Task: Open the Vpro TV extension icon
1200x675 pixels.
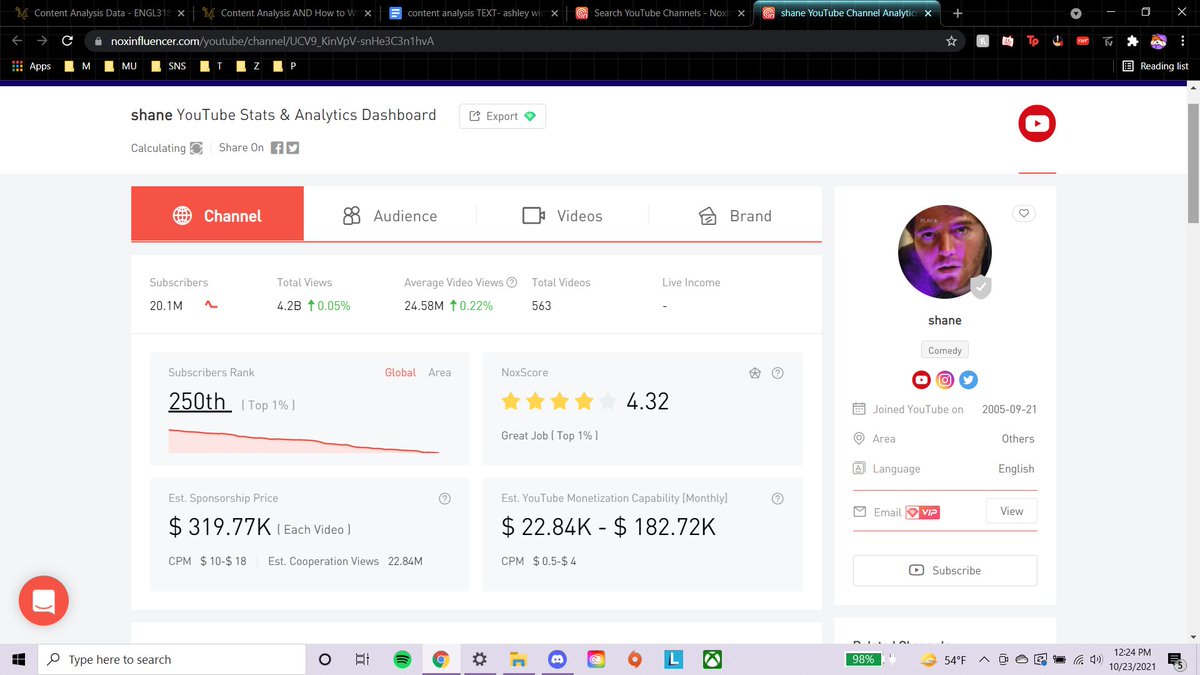Action: 1107,41
